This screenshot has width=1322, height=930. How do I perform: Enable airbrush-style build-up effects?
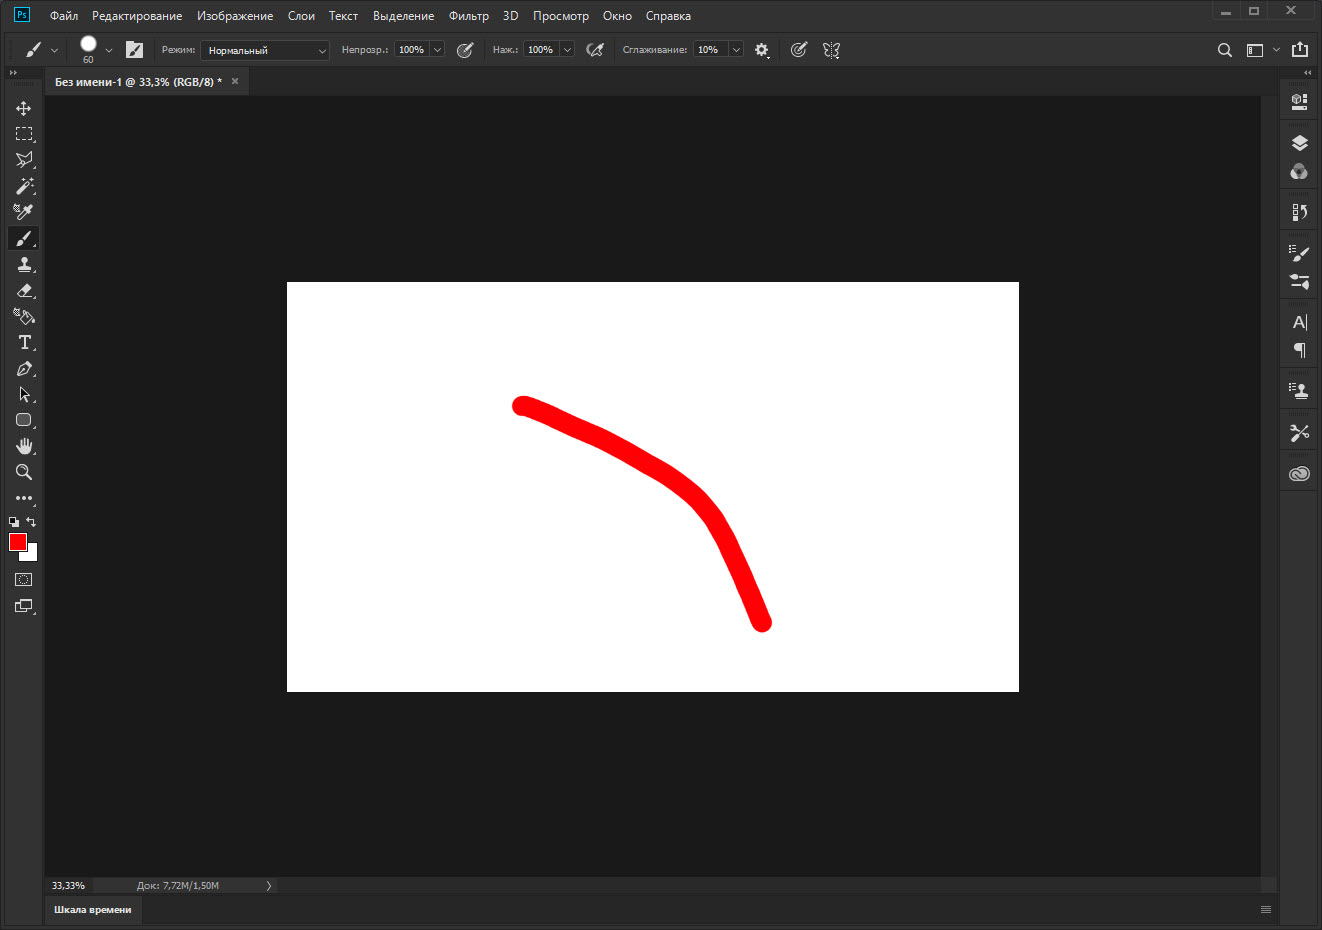click(595, 50)
